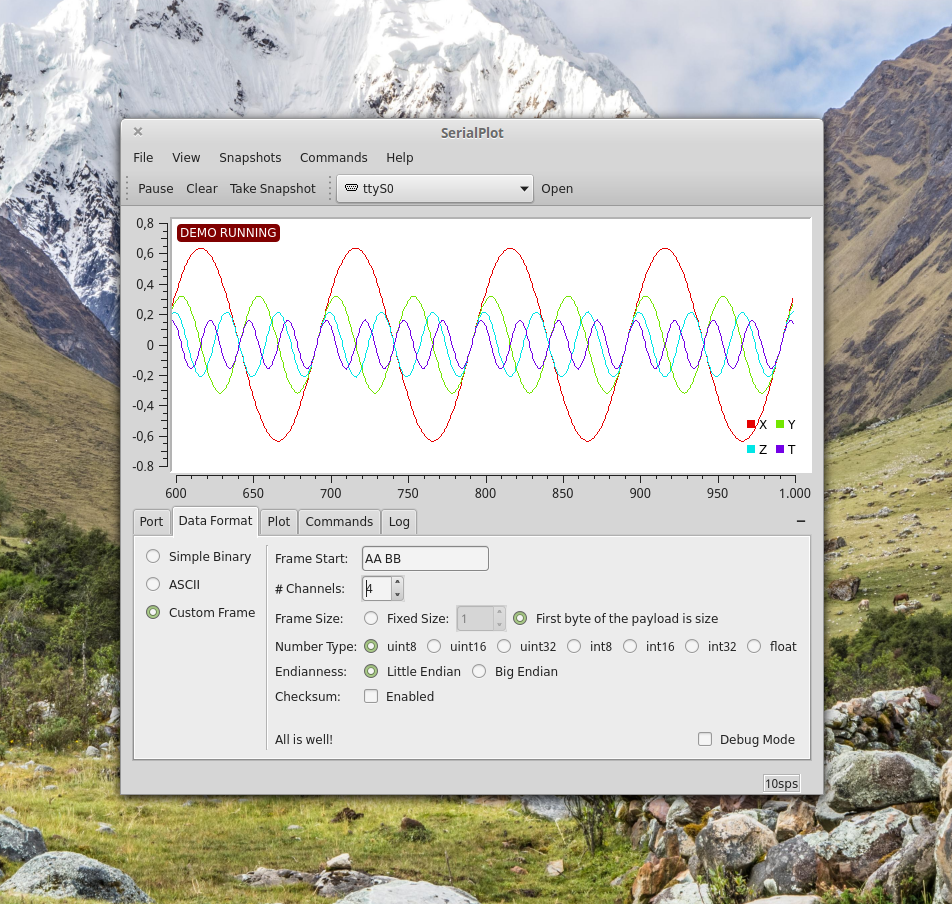Click the cyan Z channel legend marker

(751, 450)
